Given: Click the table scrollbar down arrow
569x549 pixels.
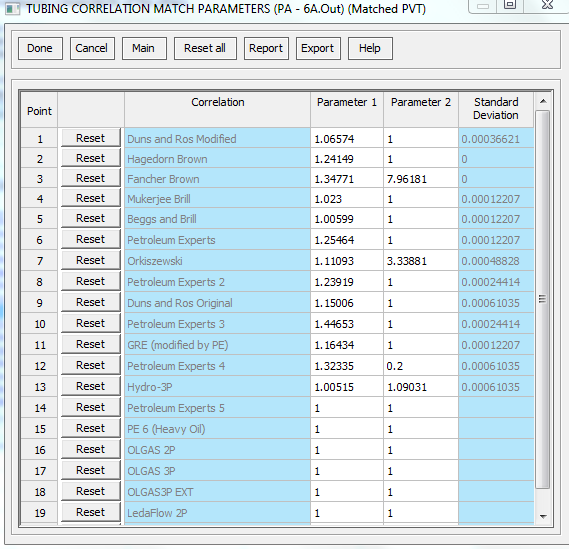Looking at the screenshot, I should pos(543,516).
